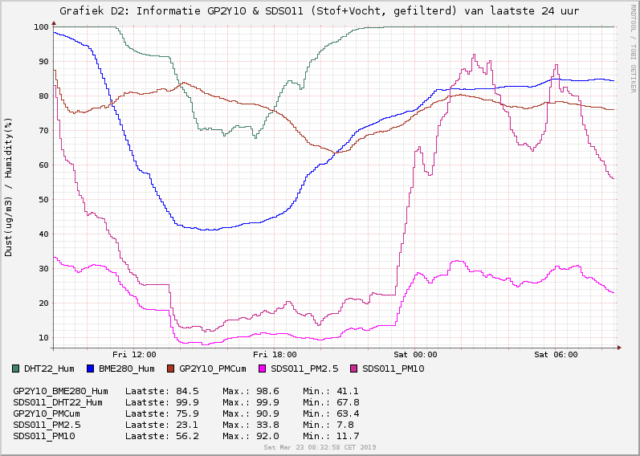Click the Max. 92.0 value for SDS011_PM10
The image size is (640, 456).
249,436
